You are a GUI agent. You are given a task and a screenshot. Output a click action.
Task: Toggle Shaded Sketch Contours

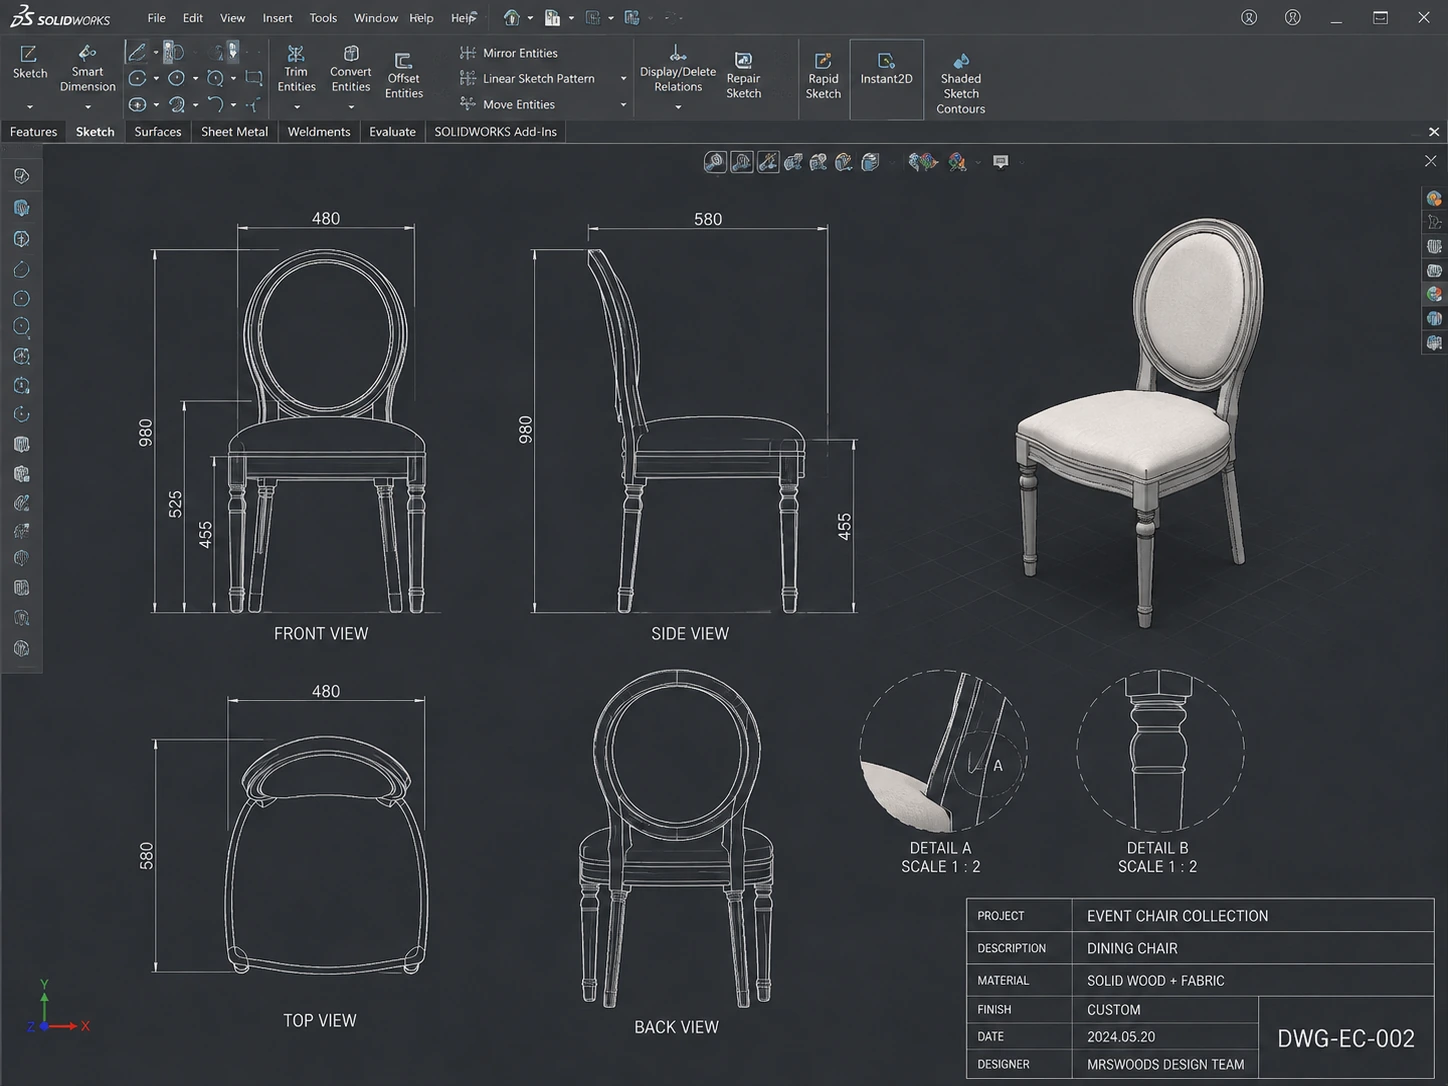[960, 82]
